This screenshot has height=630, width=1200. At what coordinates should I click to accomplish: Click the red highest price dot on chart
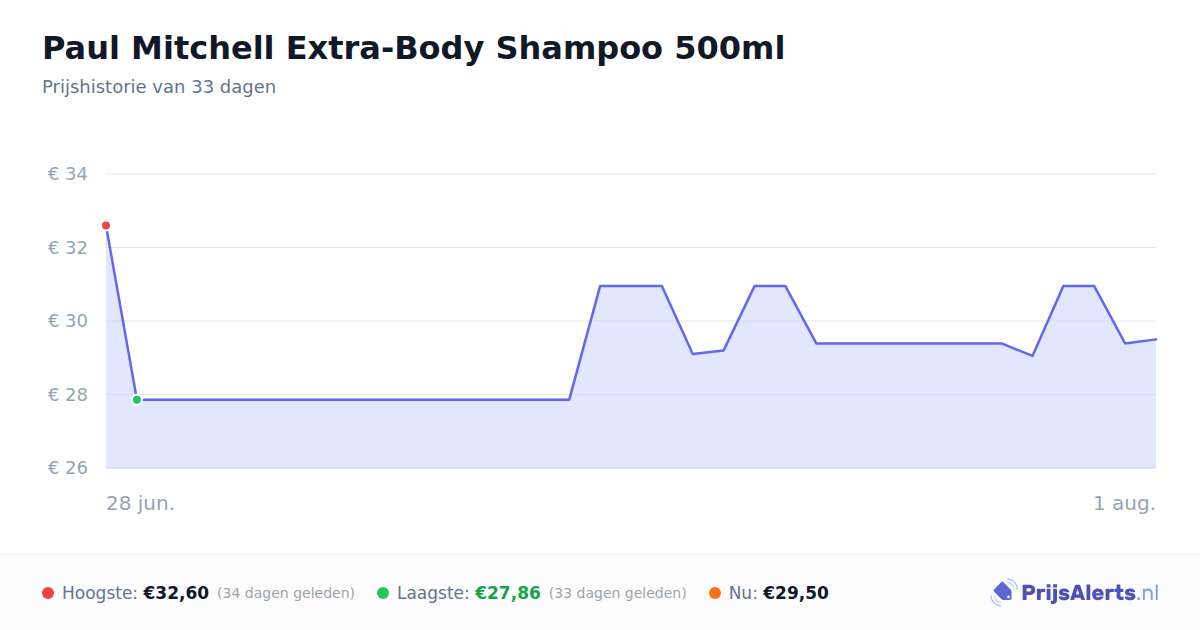pyautogui.click(x=106, y=226)
